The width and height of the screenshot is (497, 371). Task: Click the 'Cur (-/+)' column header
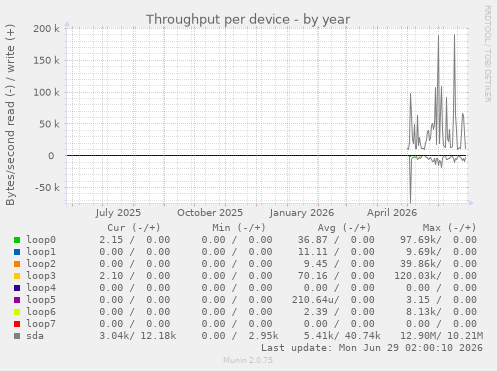pyautogui.click(x=134, y=228)
